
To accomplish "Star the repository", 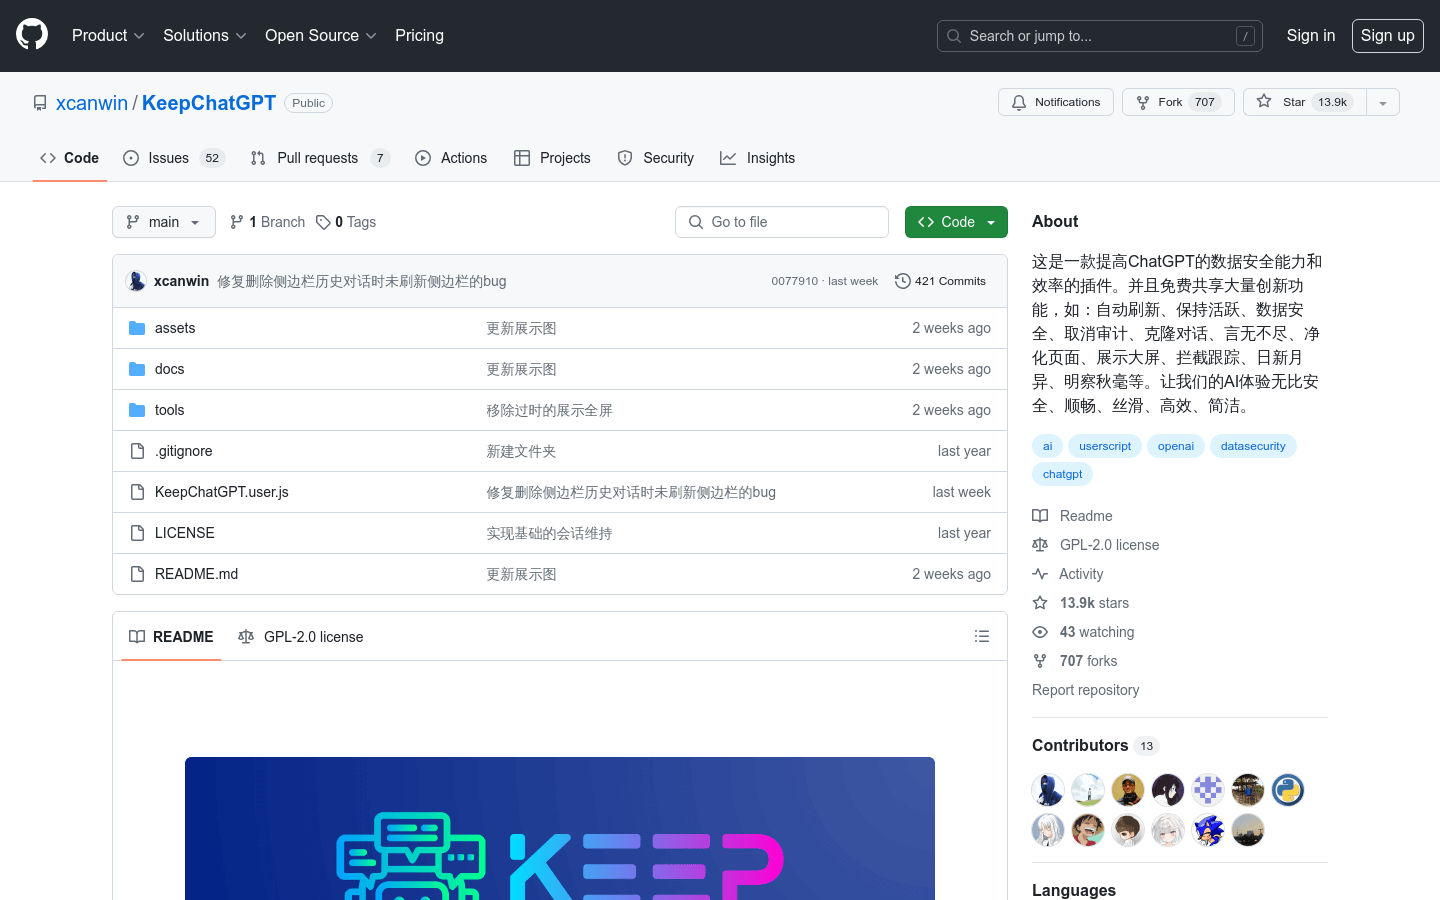I will click(x=1305, y=102).
